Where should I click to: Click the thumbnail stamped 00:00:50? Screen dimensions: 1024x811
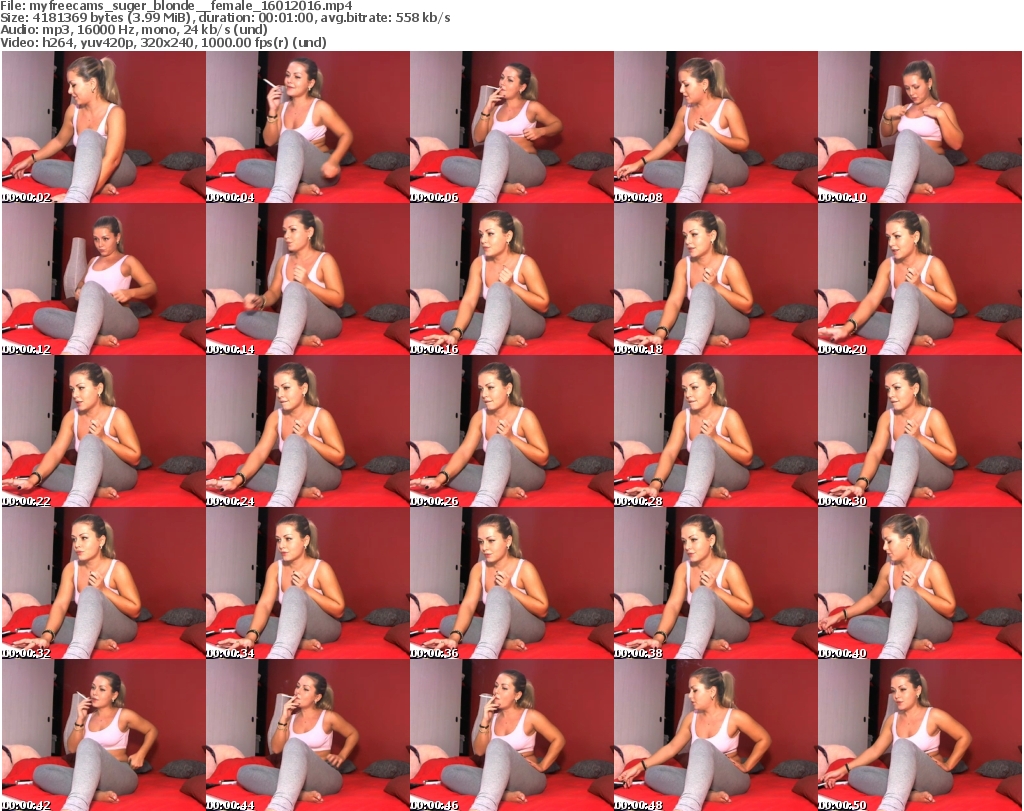[919, 735]
